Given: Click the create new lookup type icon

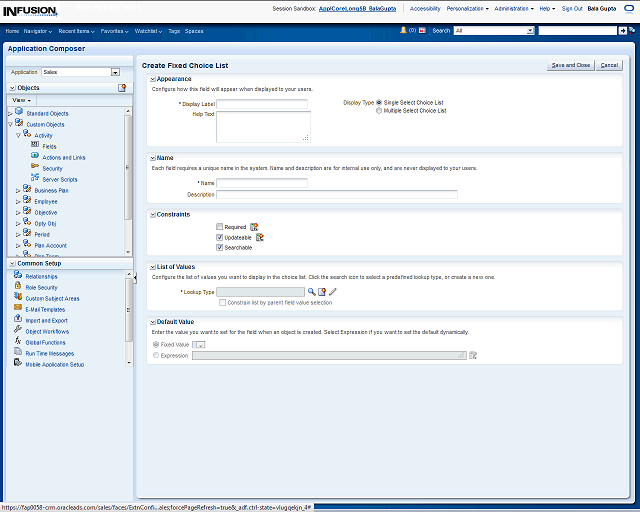Looking at the screenshot, I should pyautogui.click(x=322, y=291).
